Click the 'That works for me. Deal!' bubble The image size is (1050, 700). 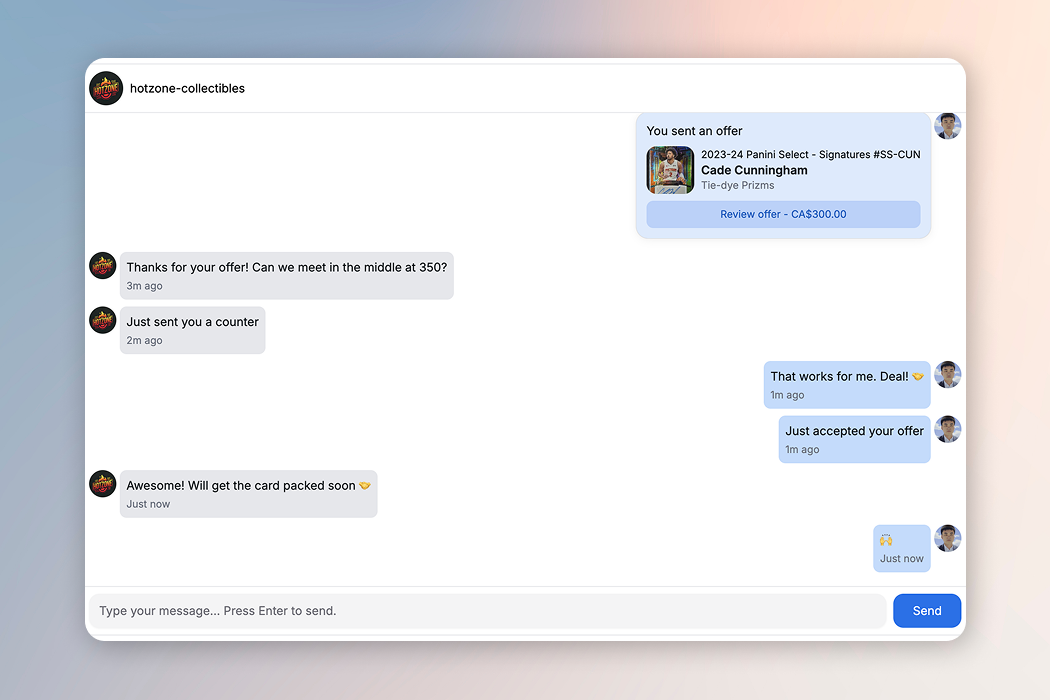pyautogui.click(x=846, y=384)
